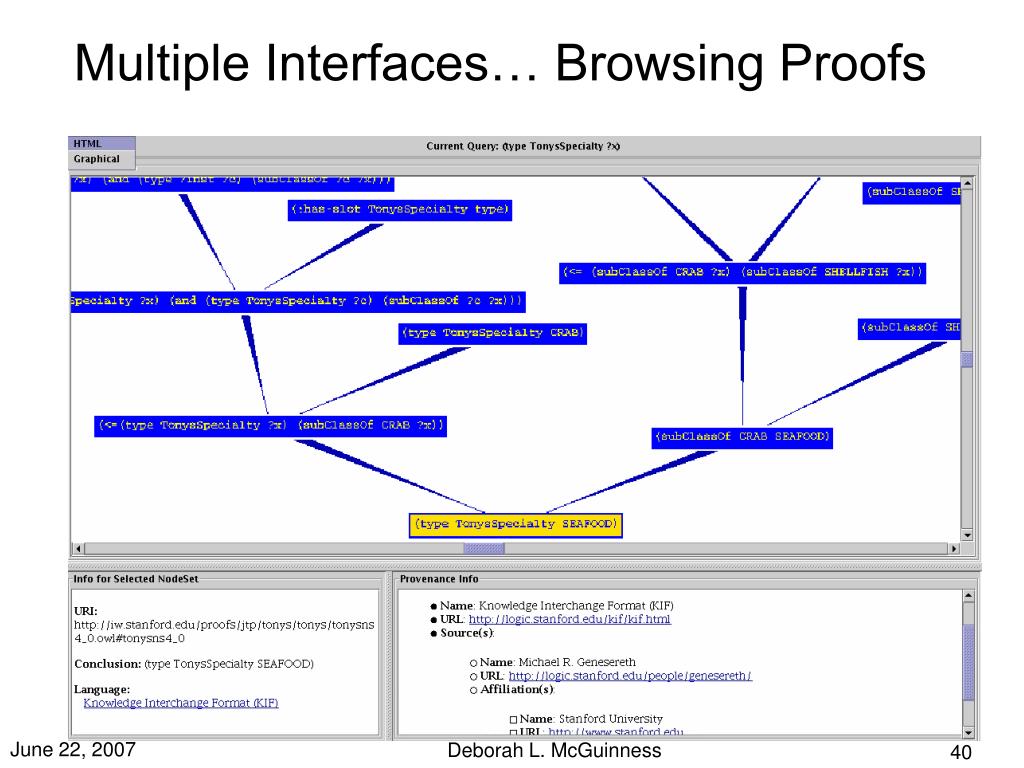1024x768 pixels.
Task: Open the logic.stanford.edu/kif/kif.html link
Action: pyautogui.click(x=569, y=619)
